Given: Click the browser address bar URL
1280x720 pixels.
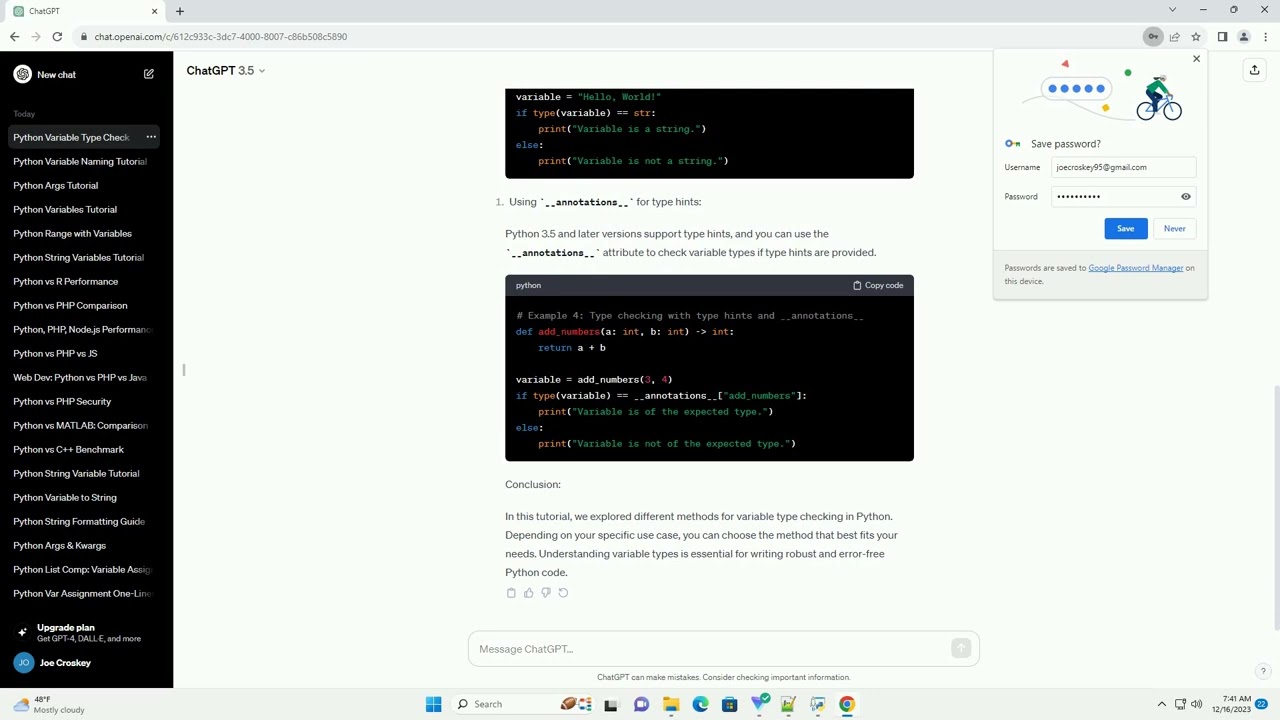Looking at the screenshot, I should coord(220,37).
